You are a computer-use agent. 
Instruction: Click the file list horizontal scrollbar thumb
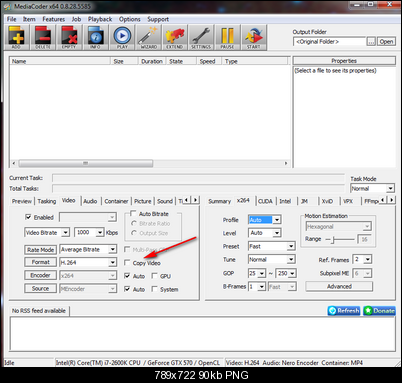86,163
